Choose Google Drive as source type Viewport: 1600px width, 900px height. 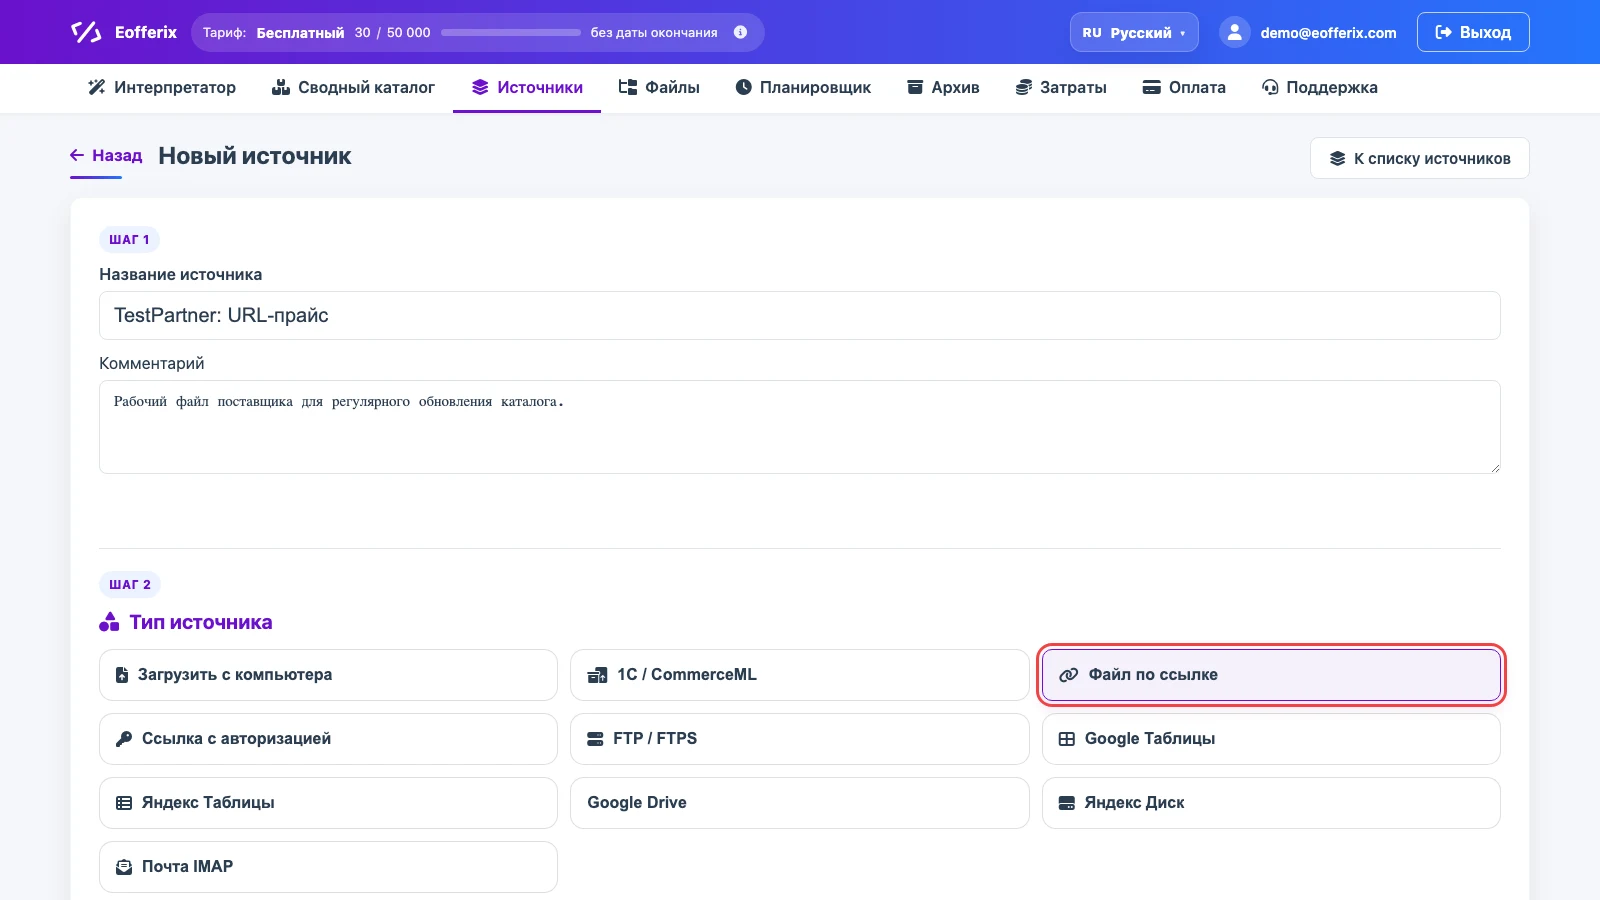[x=799, y=803]
